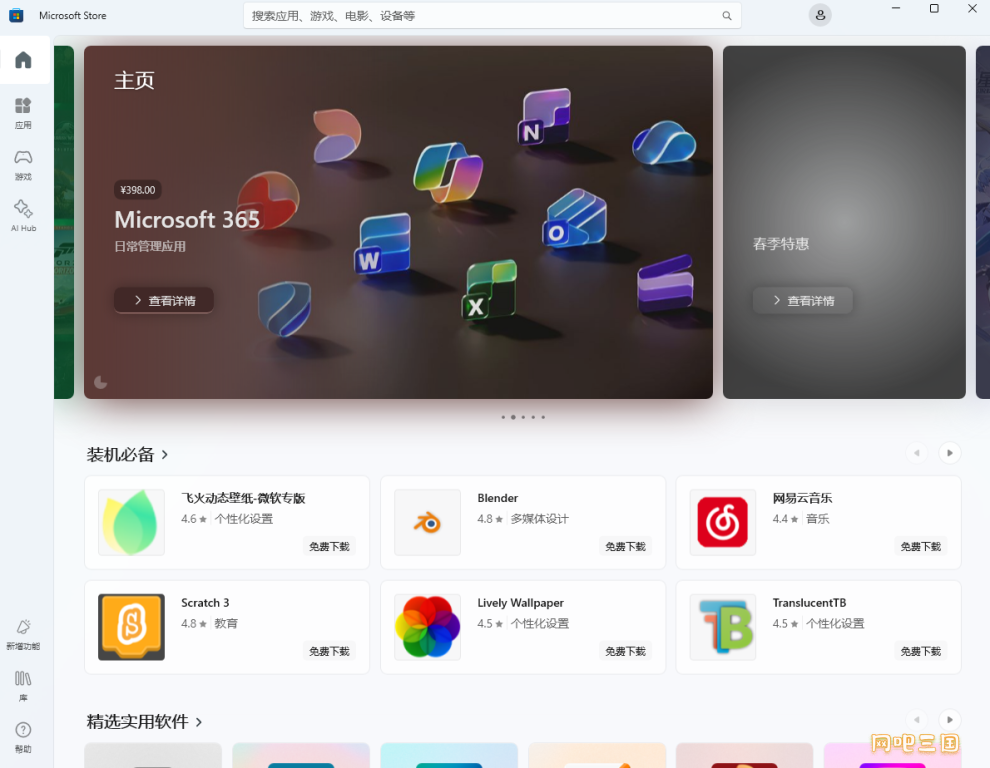Screen dimensions: 990x768
Task: Show previous apps in 精选实用软件 row
Action: 917,719
